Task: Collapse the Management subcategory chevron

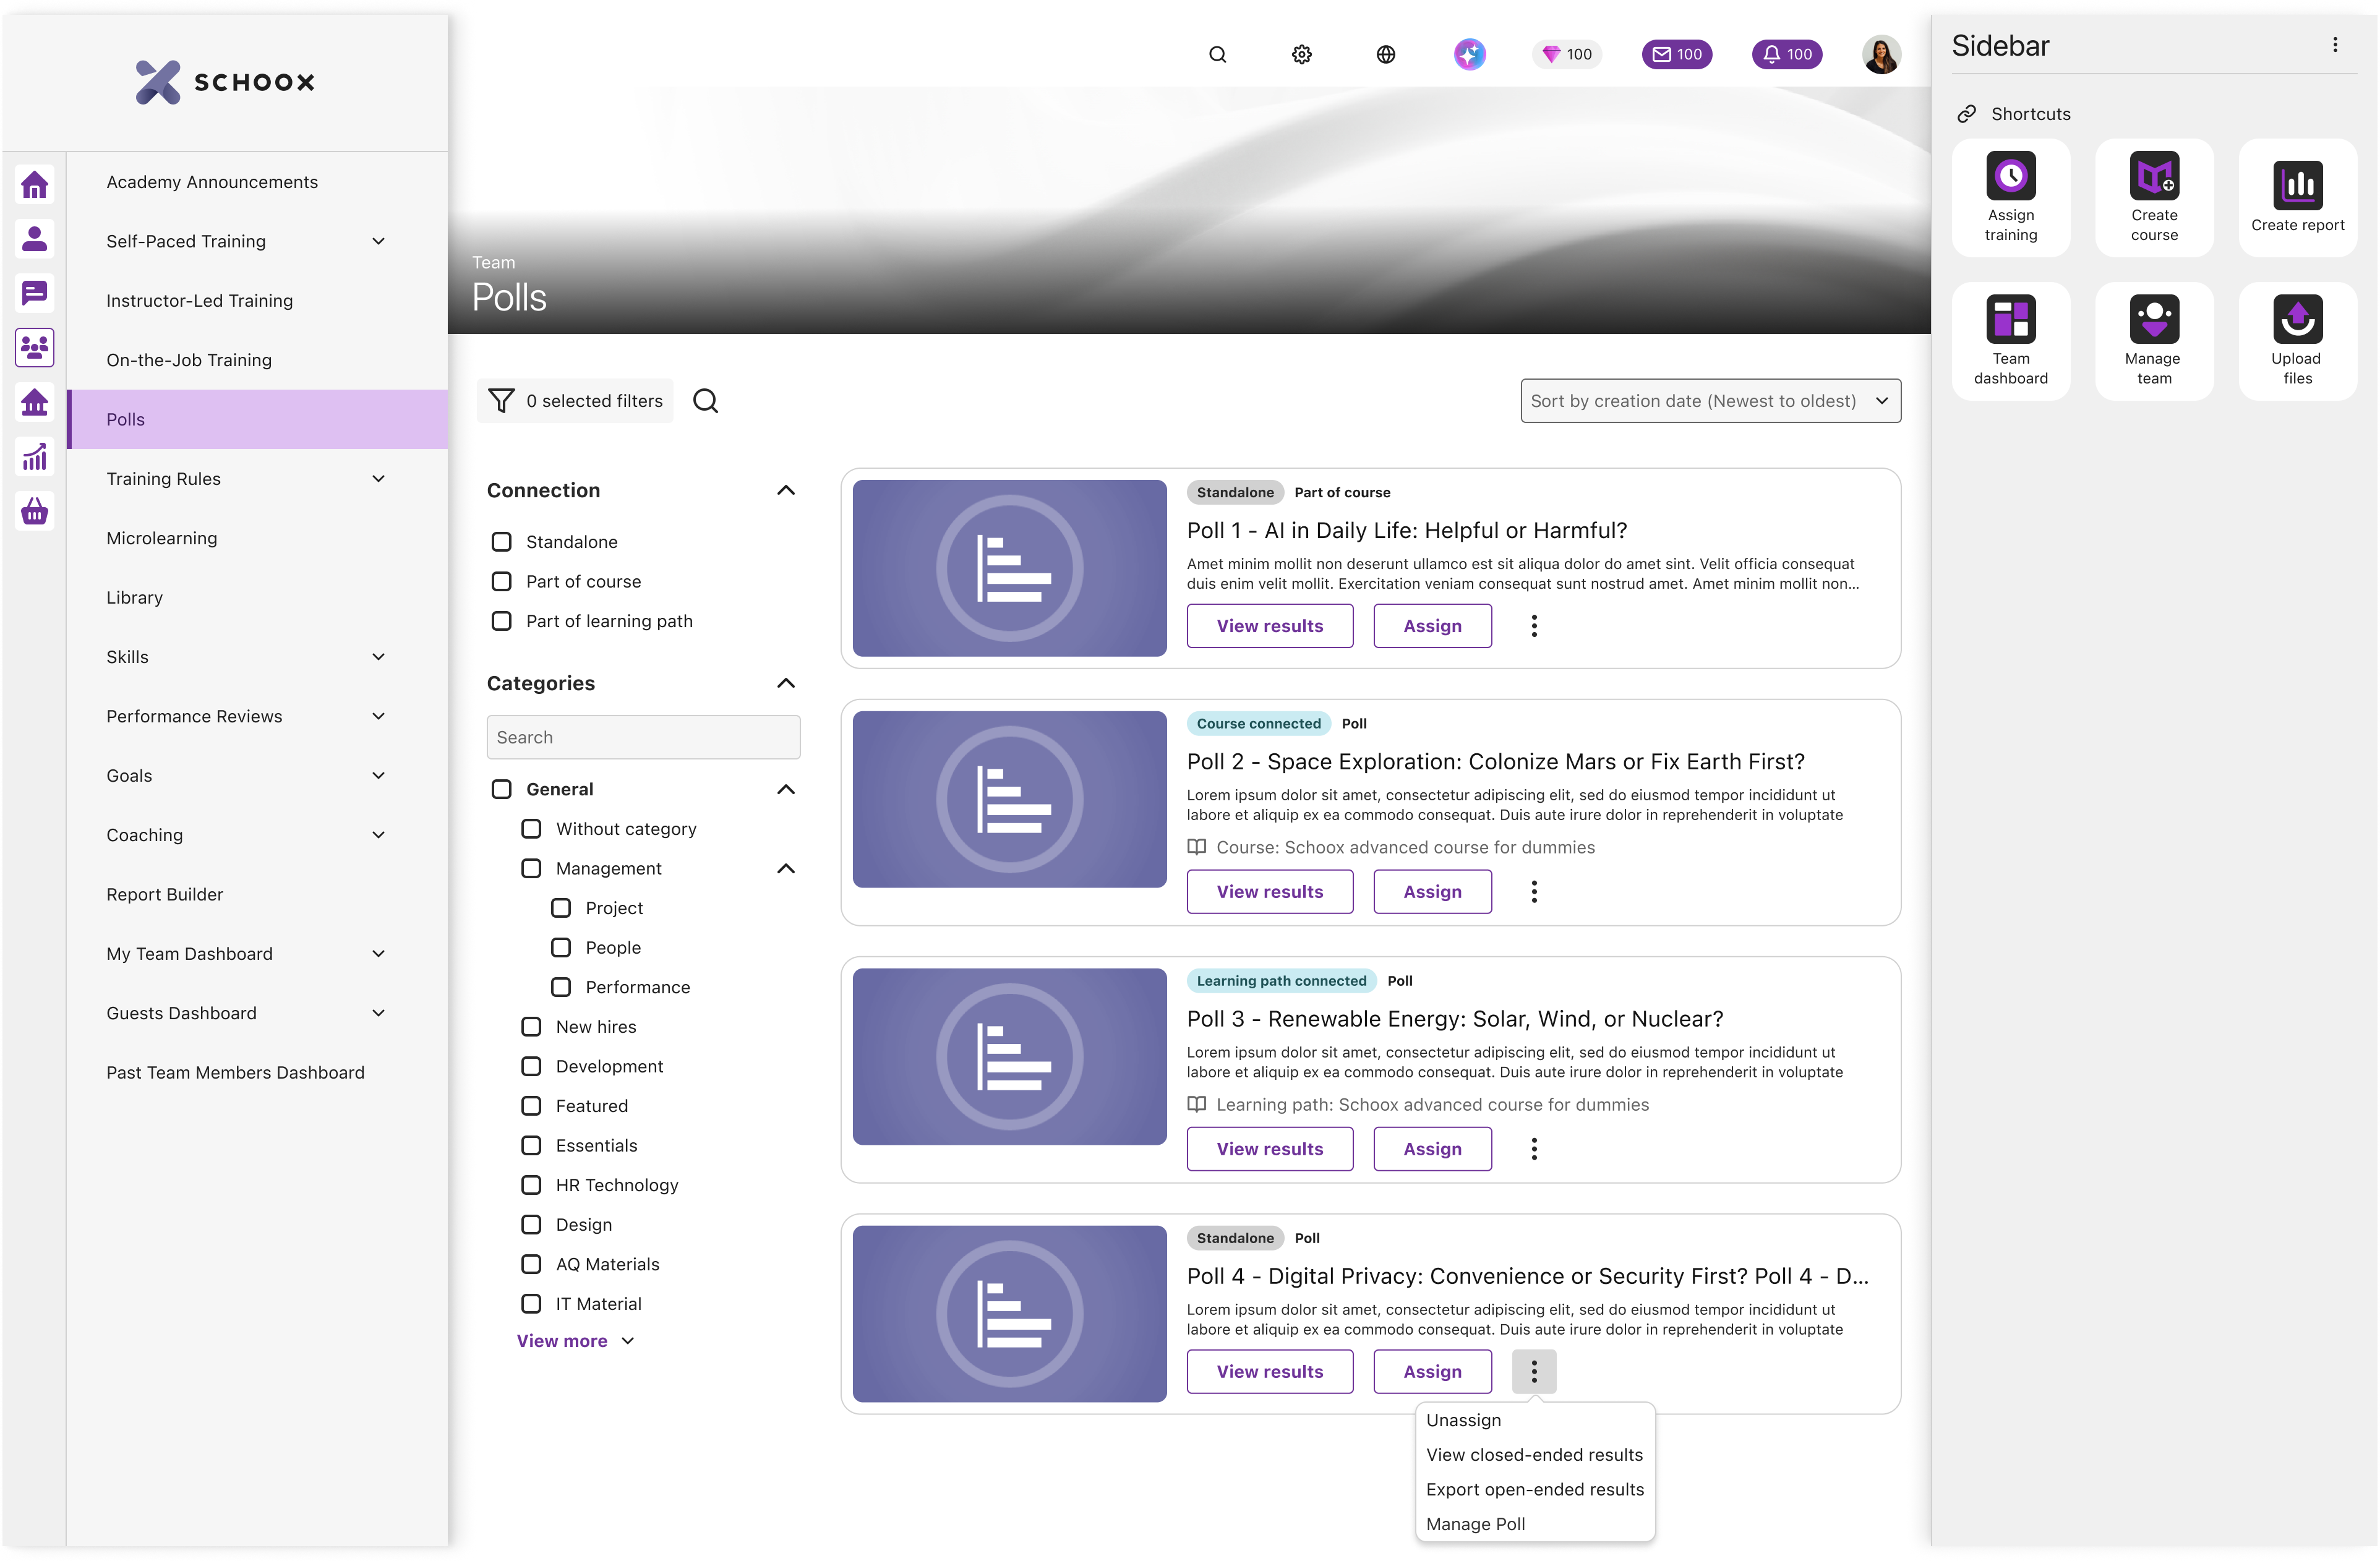Action: pyautogui.click(x=786, y=868)
